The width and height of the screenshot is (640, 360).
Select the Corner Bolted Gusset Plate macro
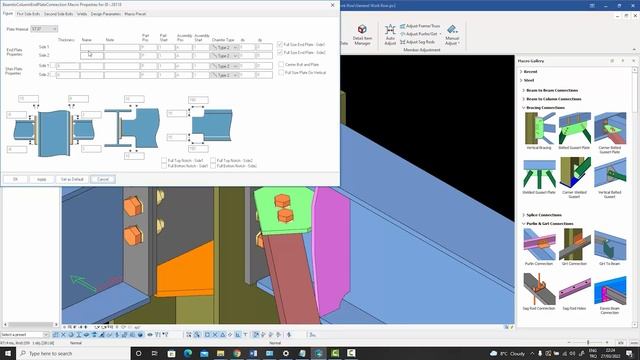610,133
